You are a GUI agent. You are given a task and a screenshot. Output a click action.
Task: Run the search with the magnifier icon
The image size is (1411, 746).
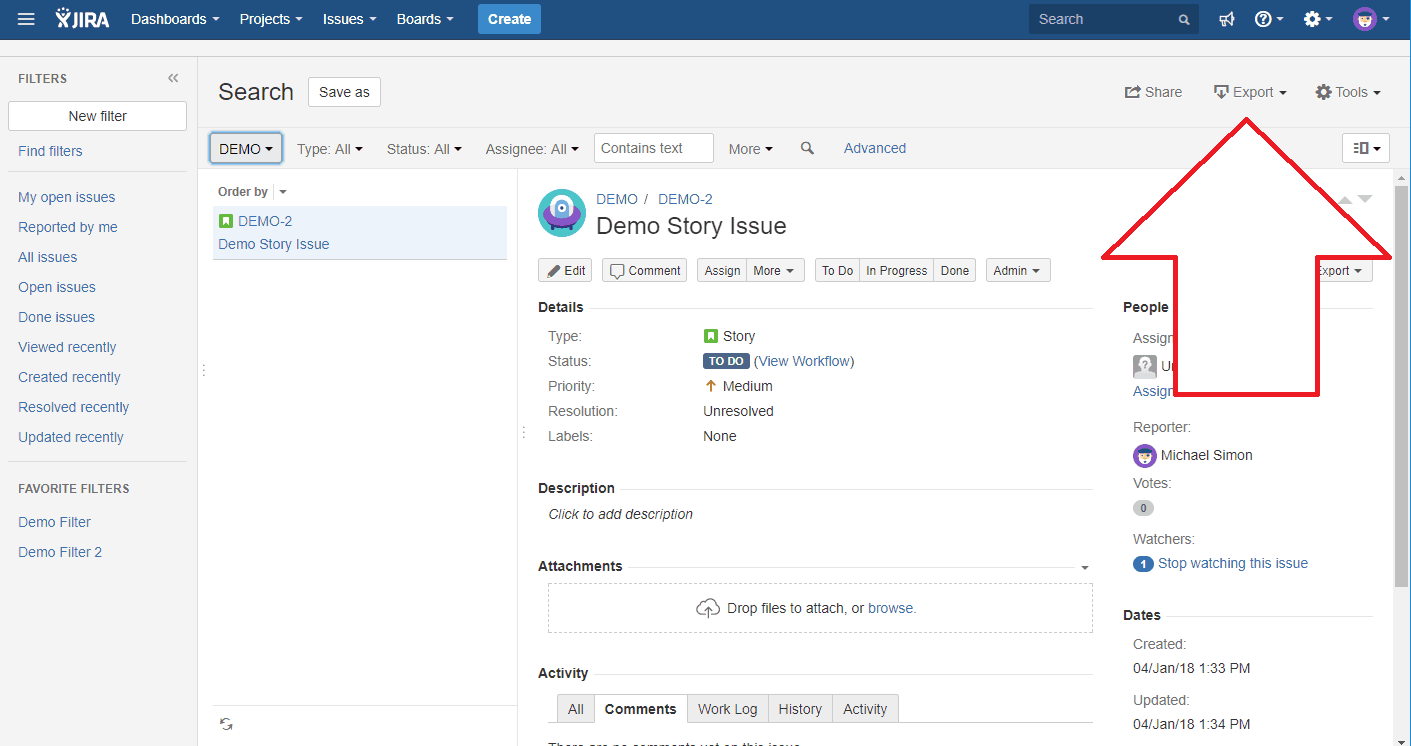click(807, 148)
